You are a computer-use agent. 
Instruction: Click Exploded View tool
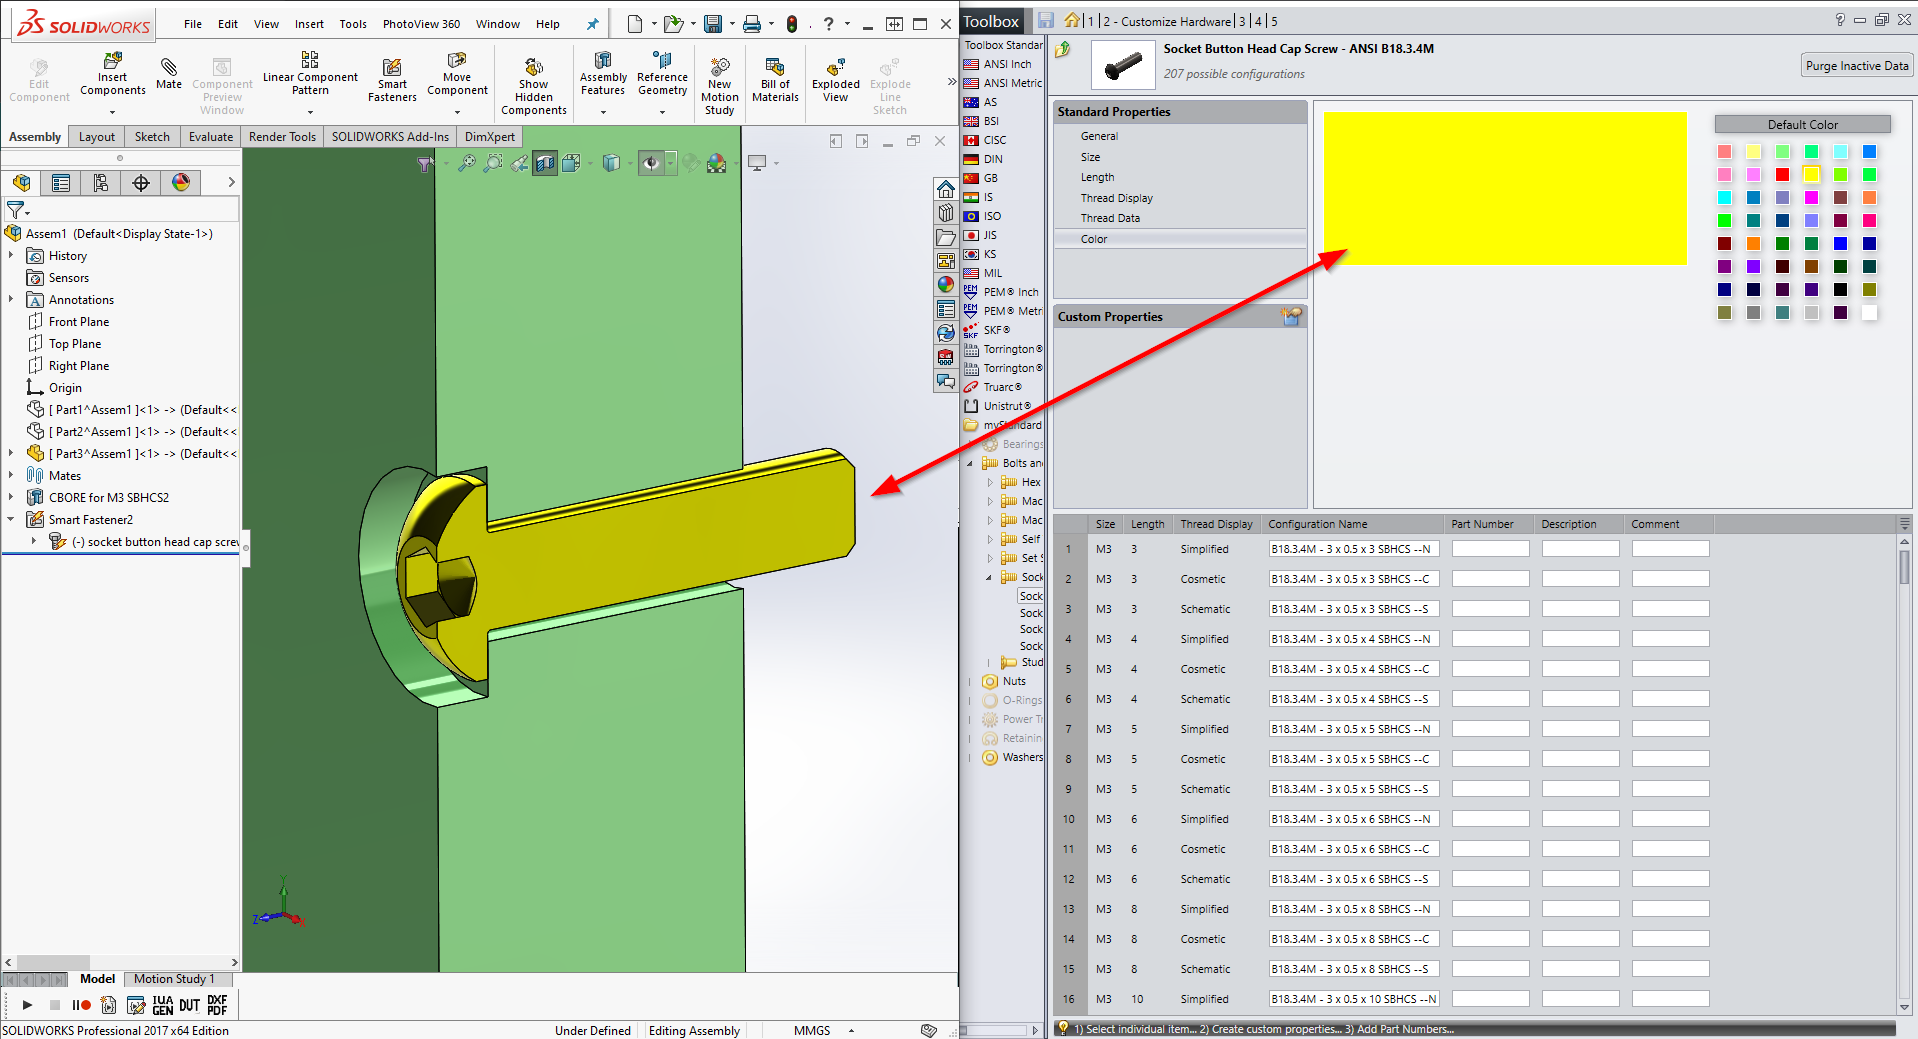836,80
